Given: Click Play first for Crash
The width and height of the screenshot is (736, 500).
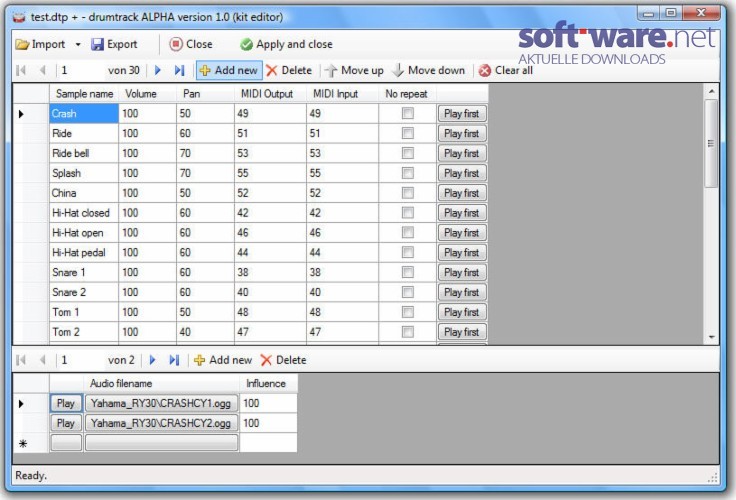Looking at the screenshot, I should (x=462, y=114).
